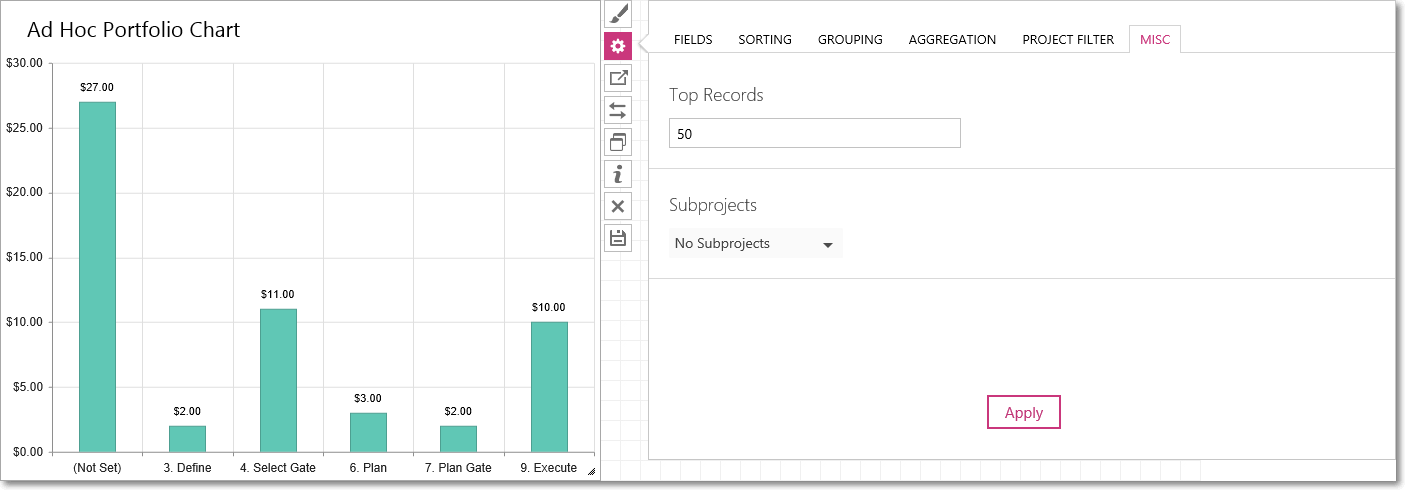Click the Subprojects dropdown arrow
Image resolution: width=1405 pixels, height=490 pixels.
point(828,244)
